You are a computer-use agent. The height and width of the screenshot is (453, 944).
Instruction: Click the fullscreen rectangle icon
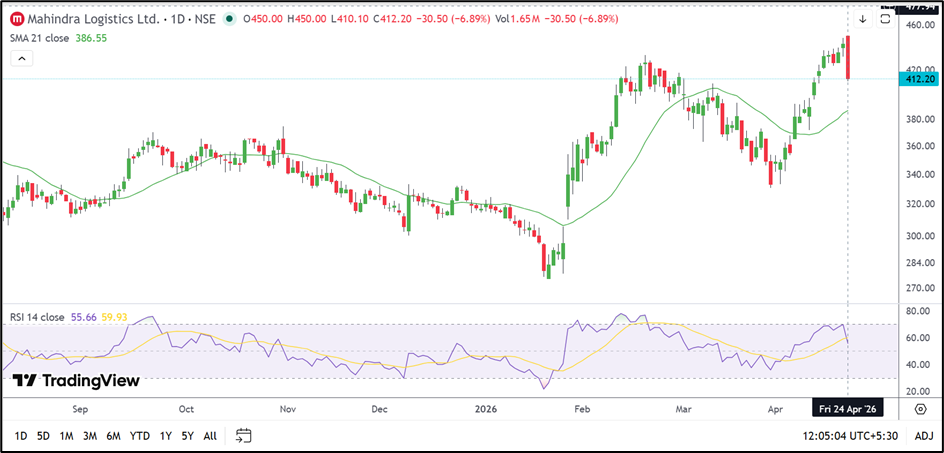coord(887,18)
